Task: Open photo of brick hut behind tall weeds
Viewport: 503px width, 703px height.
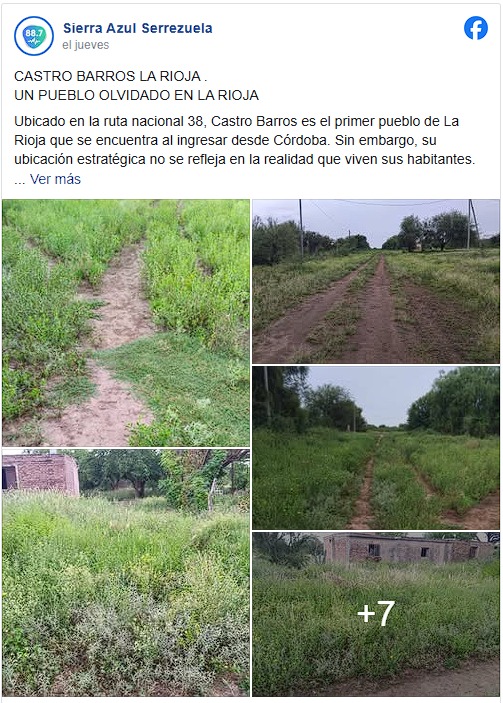Action: click(126, 573)
